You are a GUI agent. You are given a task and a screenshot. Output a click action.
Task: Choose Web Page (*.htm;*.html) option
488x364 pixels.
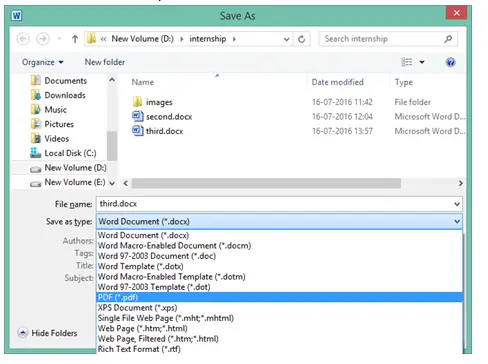279,328
